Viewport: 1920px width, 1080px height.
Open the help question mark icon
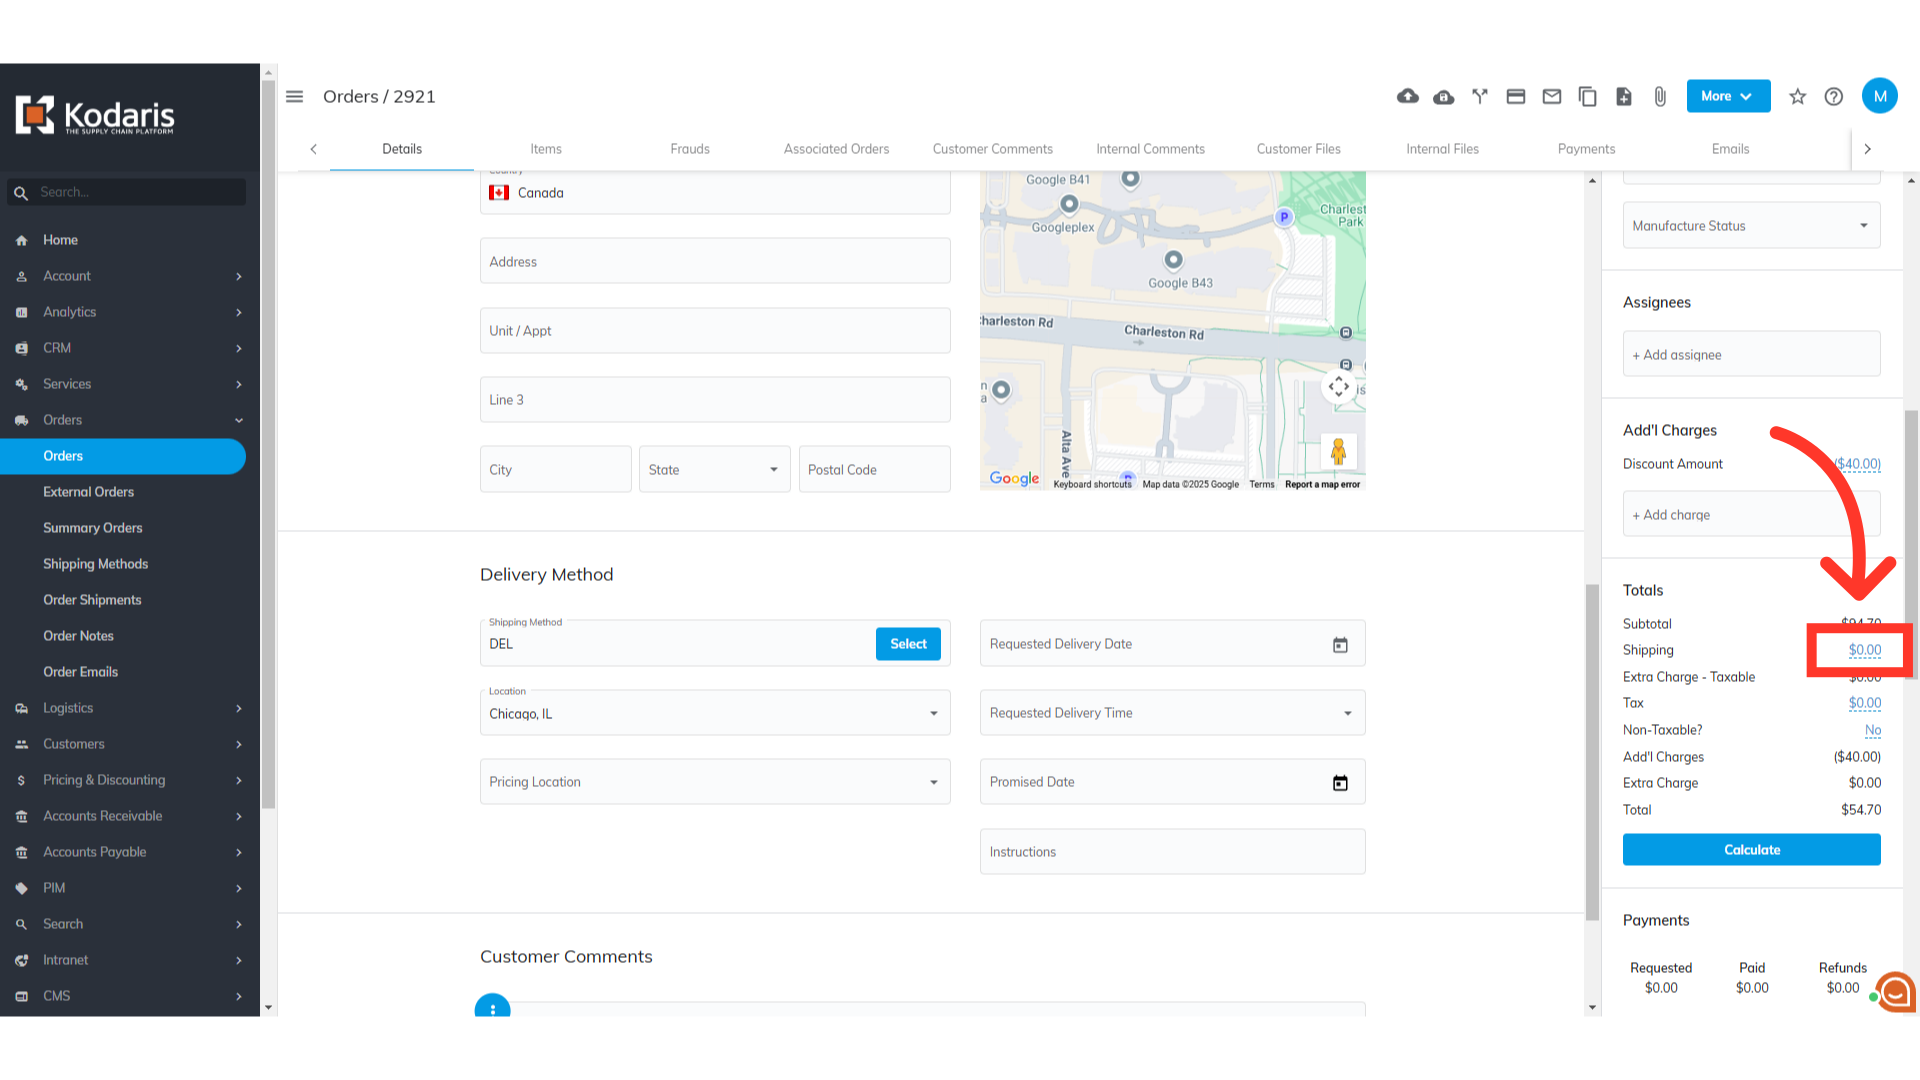[1834, 96]
